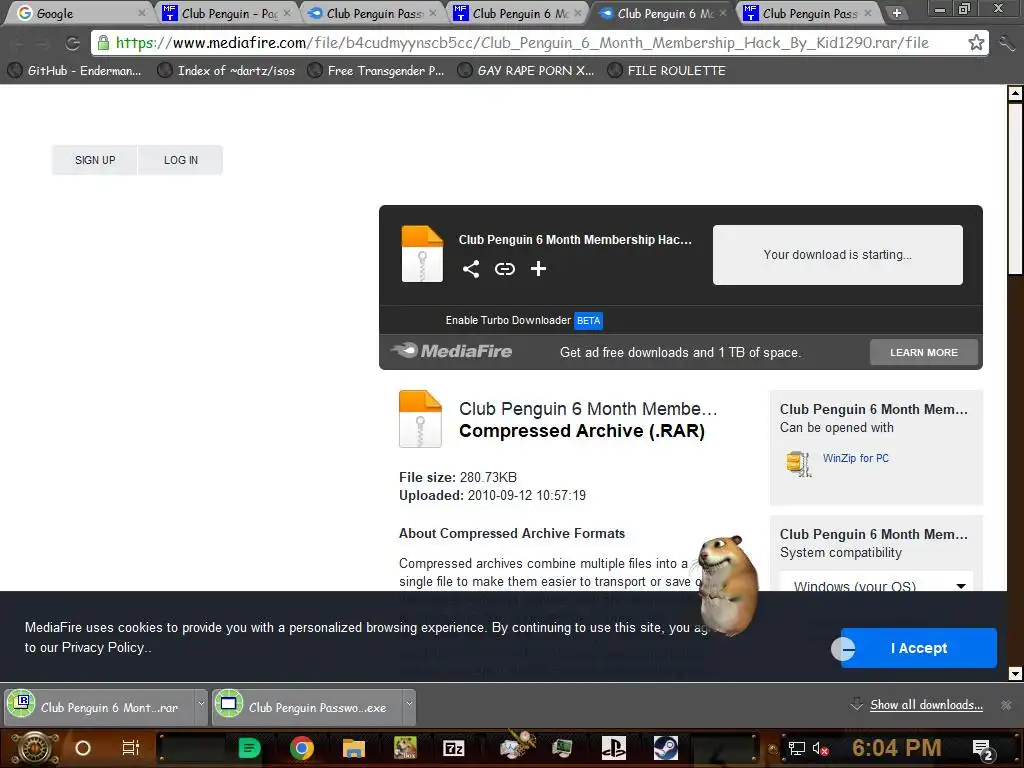Open the 'WinZip for PC' link
Screen dimensions: 1024x768
[x=856, y=458]
